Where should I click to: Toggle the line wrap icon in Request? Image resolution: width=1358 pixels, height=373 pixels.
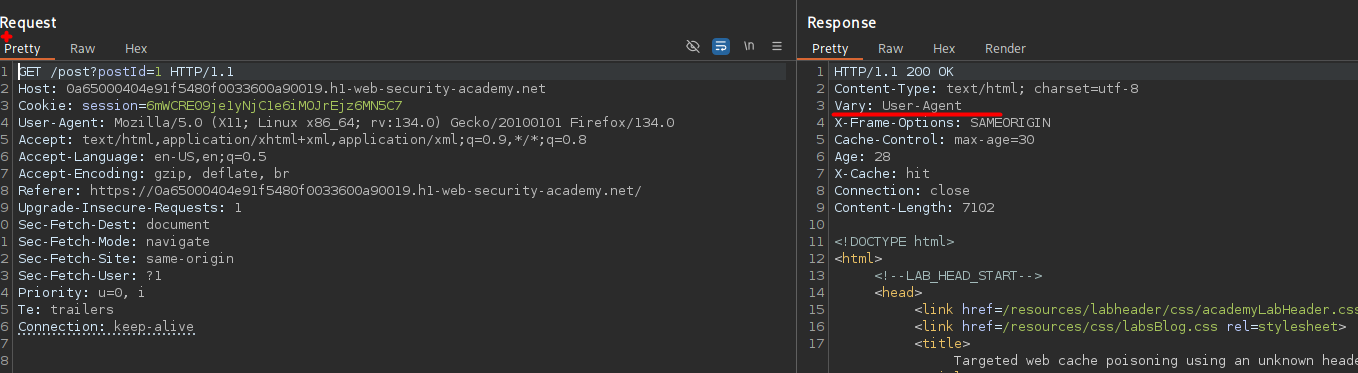tap(720, 47)
